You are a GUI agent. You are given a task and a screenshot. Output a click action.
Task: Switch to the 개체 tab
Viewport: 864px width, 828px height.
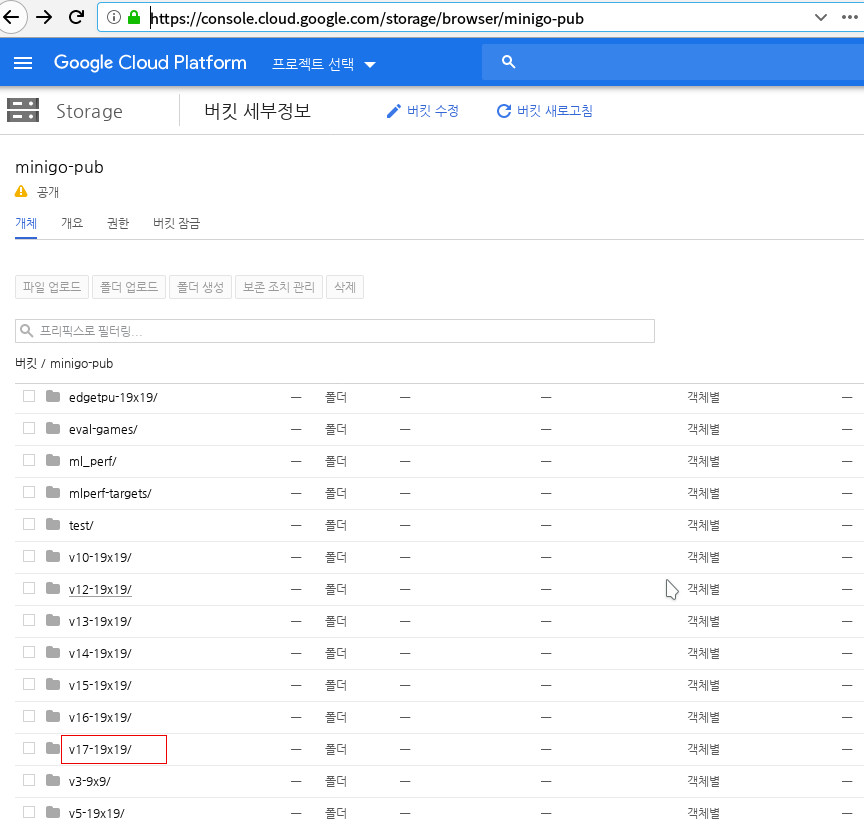[26, 223]
